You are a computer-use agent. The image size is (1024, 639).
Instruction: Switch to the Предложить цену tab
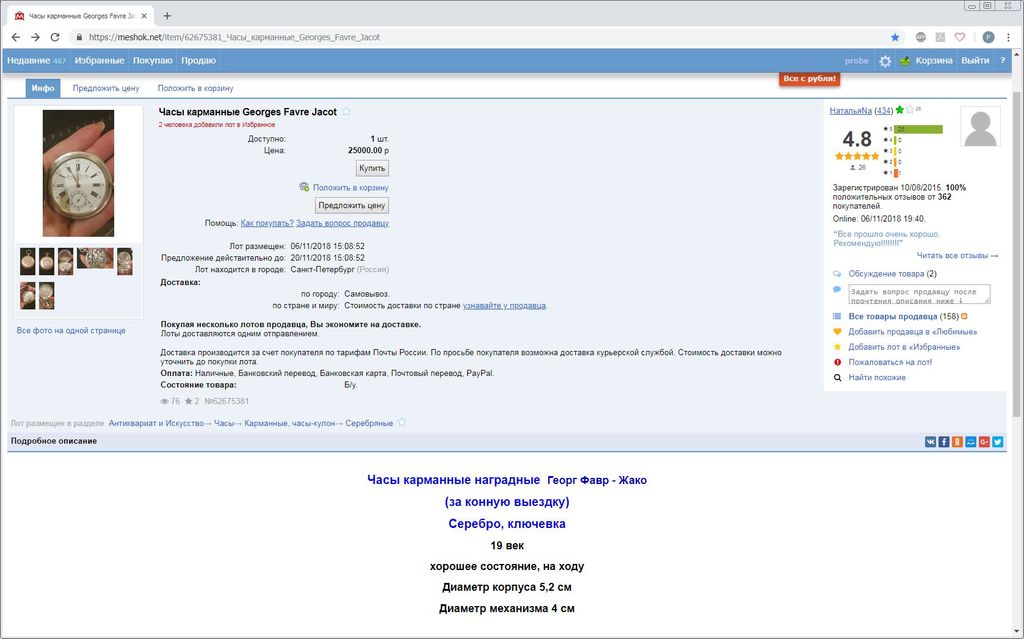[x=106, y=88]
